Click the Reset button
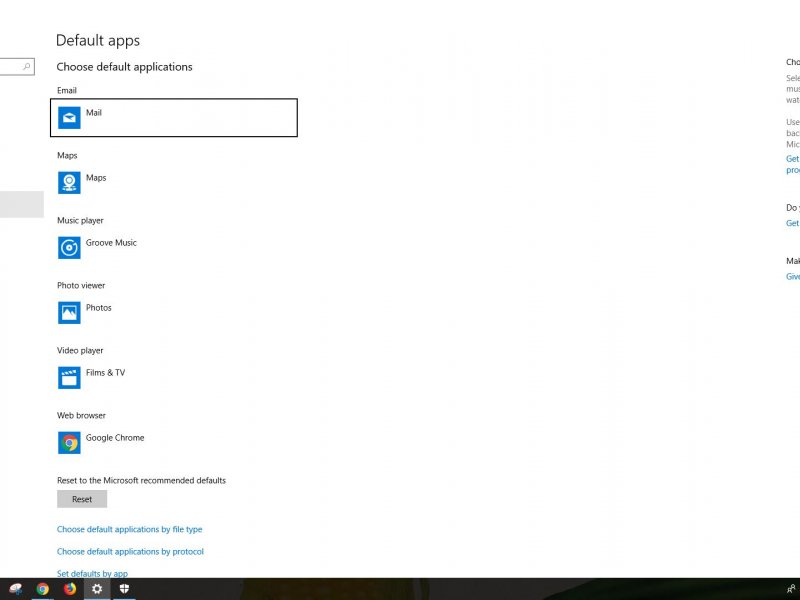The height and width of the screenshot is (600, 800). coord(82,499)
